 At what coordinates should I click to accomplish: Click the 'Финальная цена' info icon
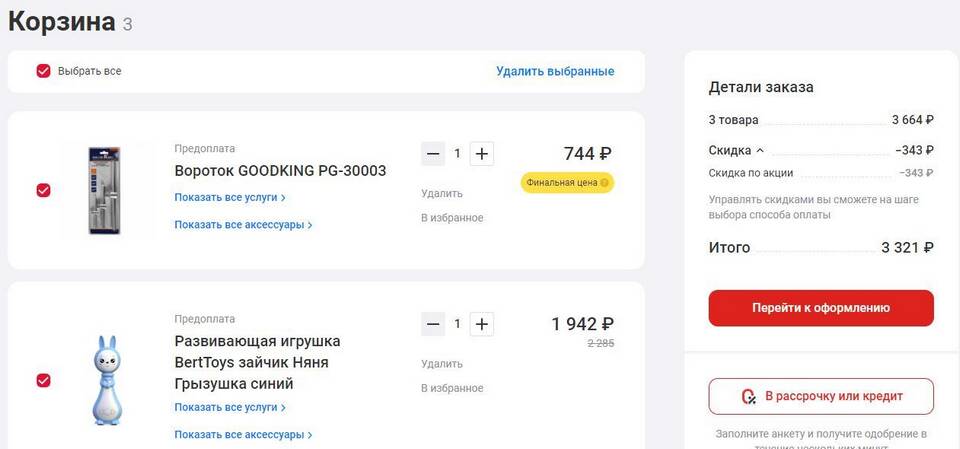605,183
